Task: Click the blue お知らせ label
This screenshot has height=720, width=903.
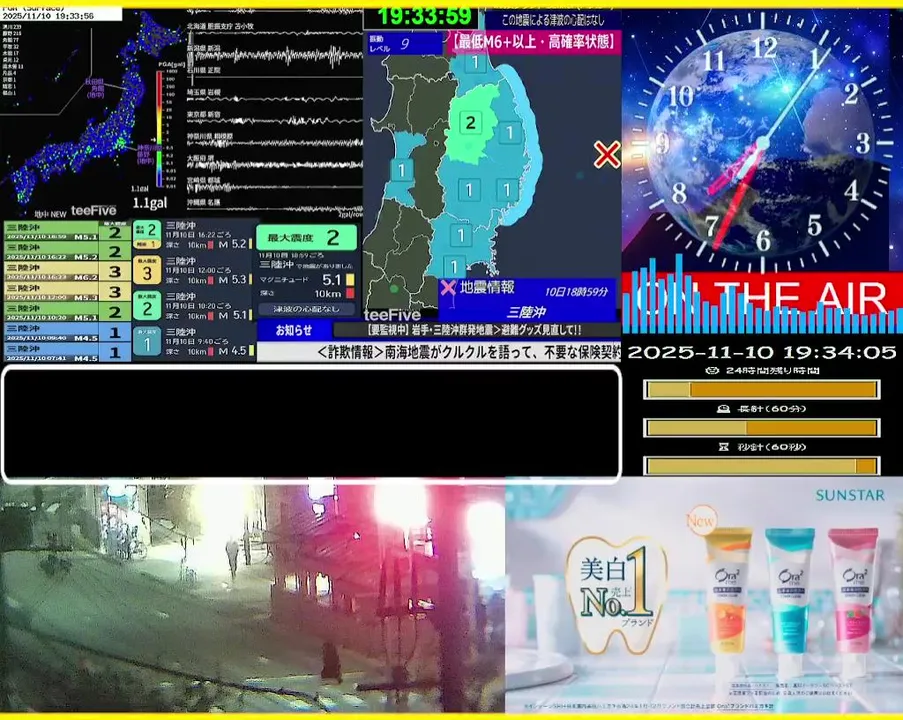Action: pos(294,330)
